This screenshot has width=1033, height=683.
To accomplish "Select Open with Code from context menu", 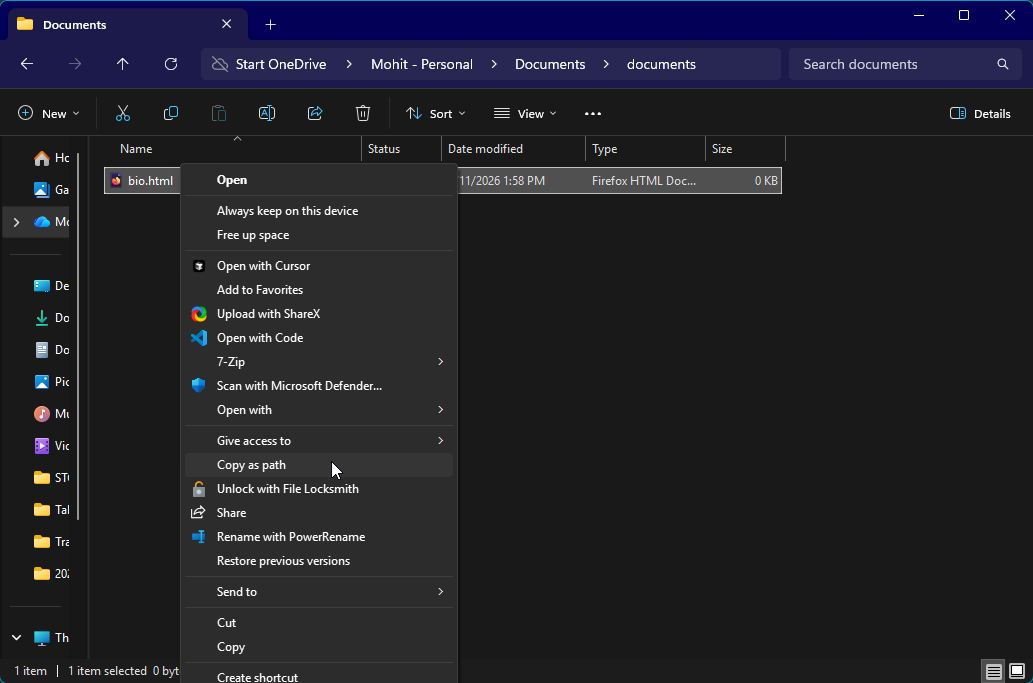I will [260, 337].
